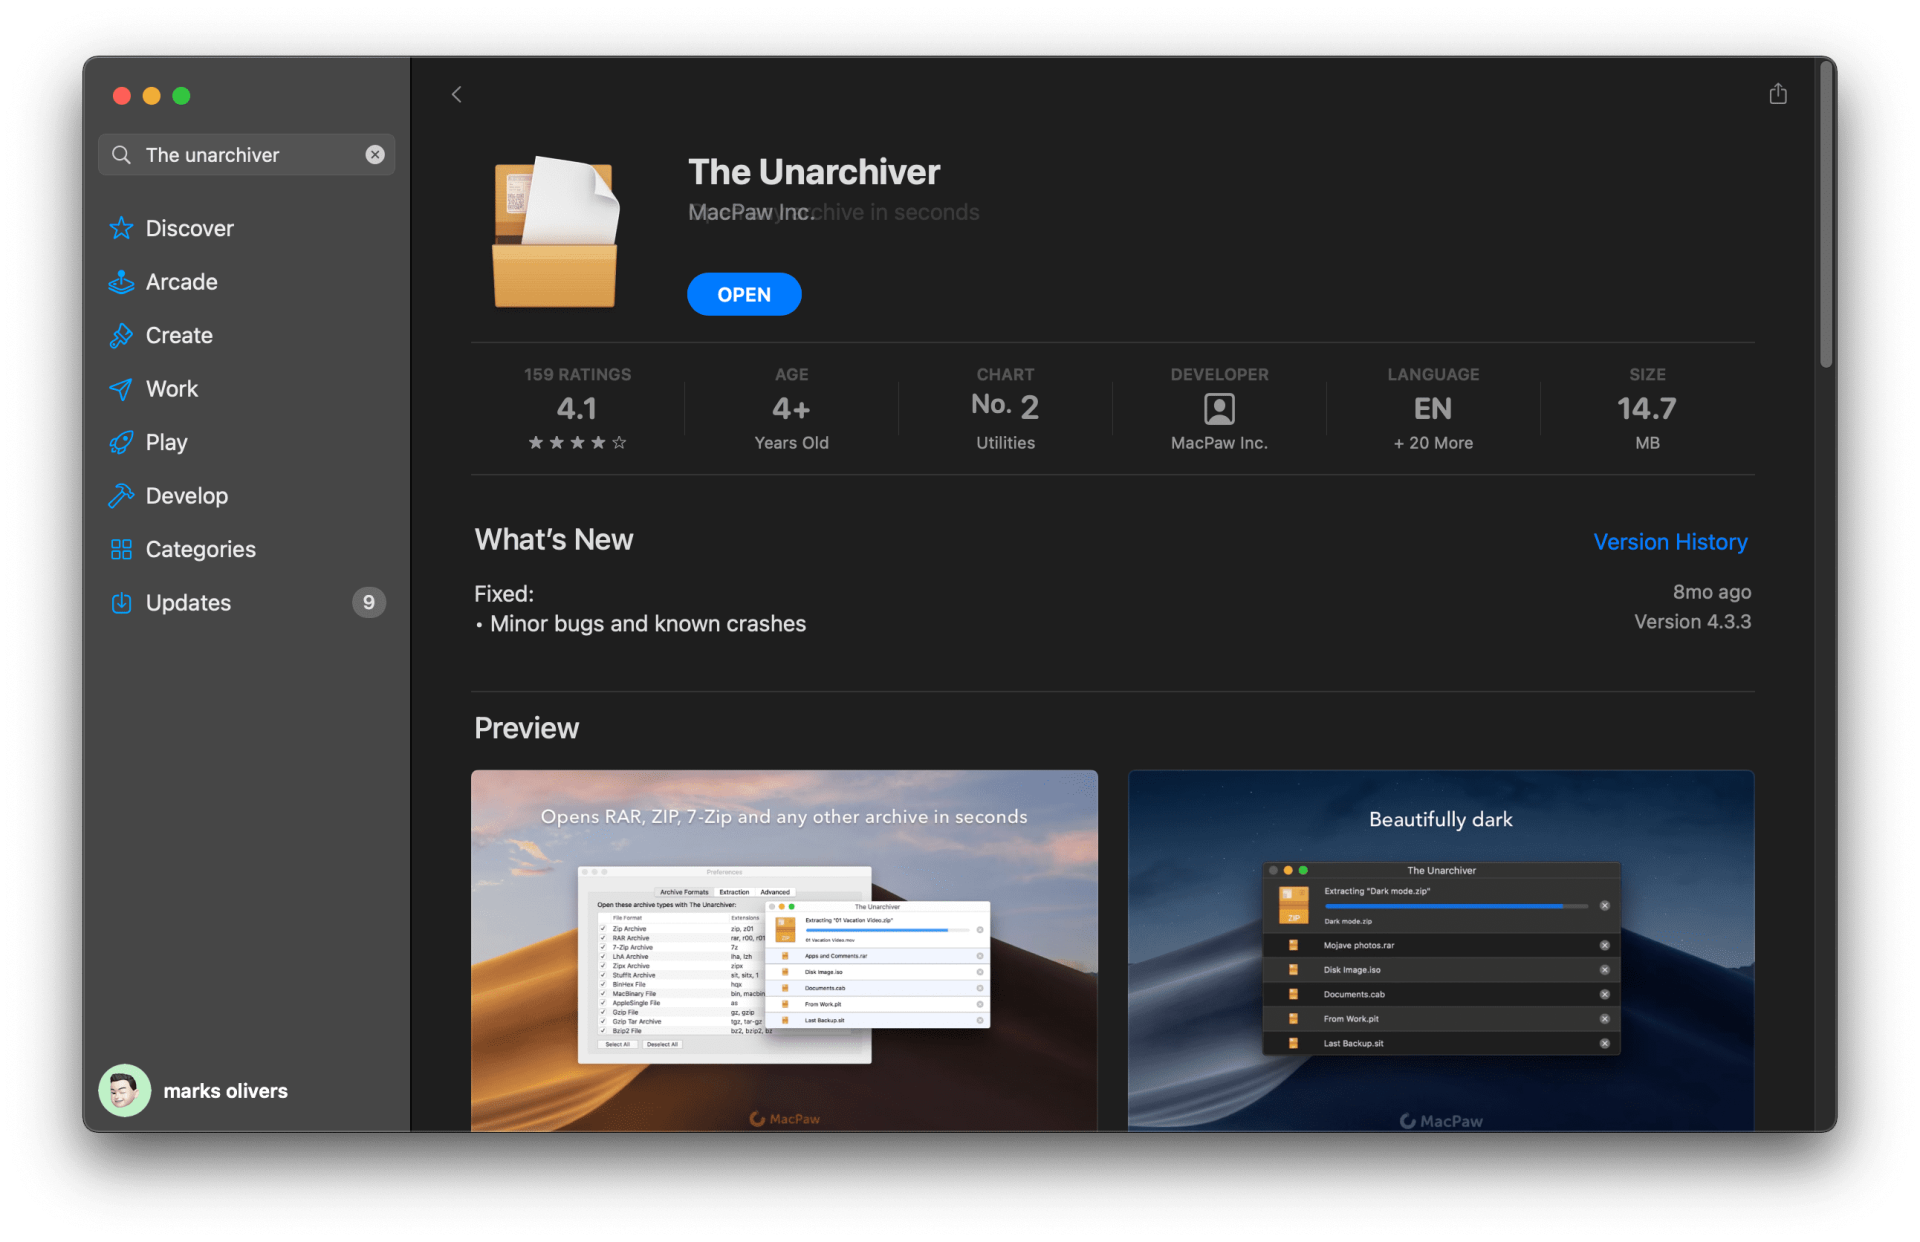The height and width of the screenshot is (1242, 1920).
Task: Open the 'Beautifully dark' preview screenshot
Action: click(1441, 950)
